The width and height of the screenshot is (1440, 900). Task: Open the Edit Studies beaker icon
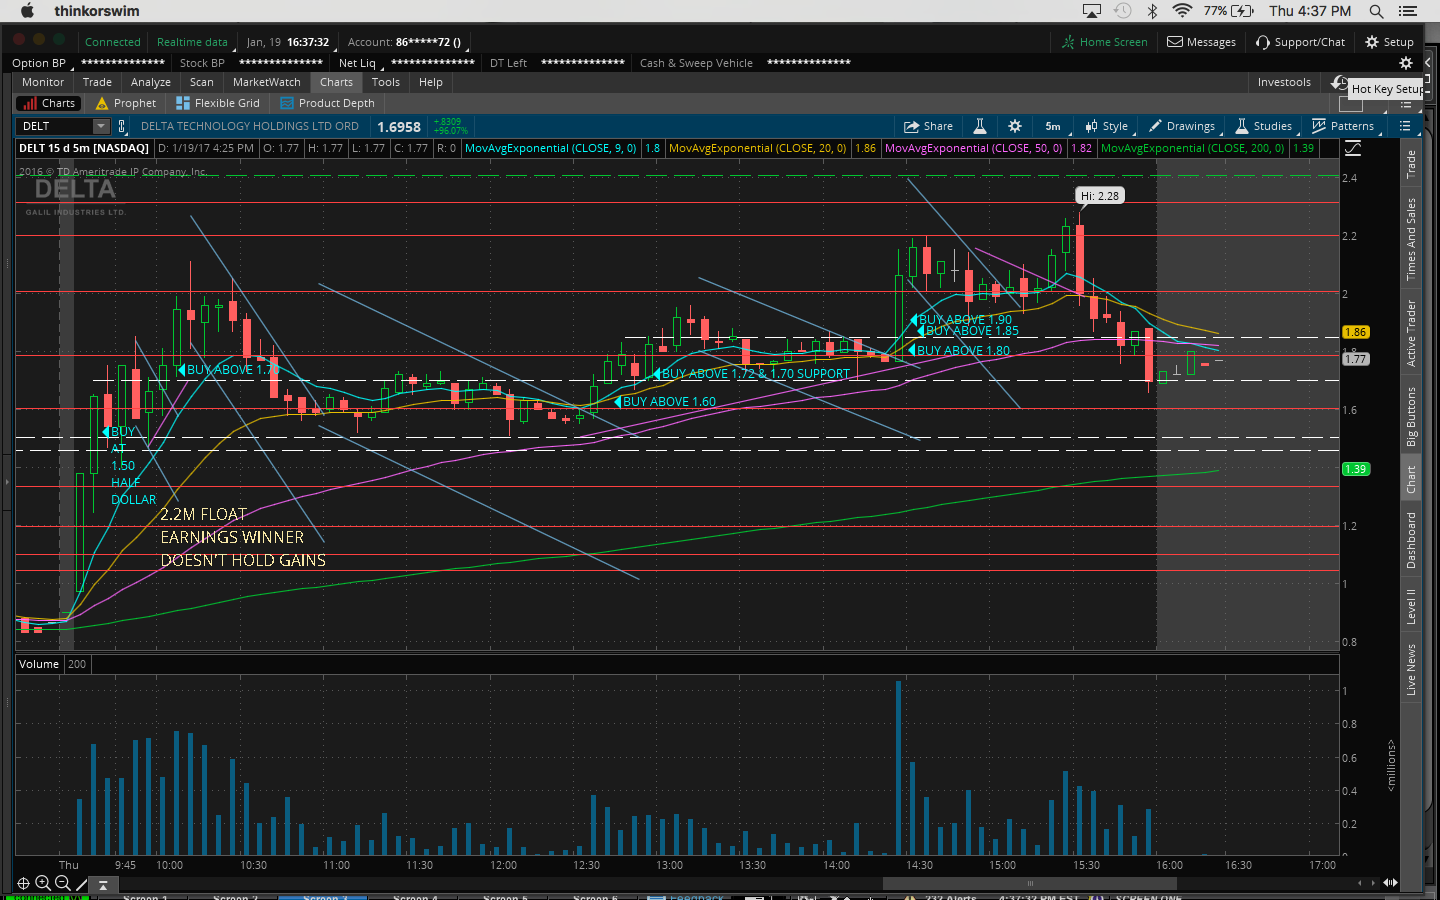point(980,126)
